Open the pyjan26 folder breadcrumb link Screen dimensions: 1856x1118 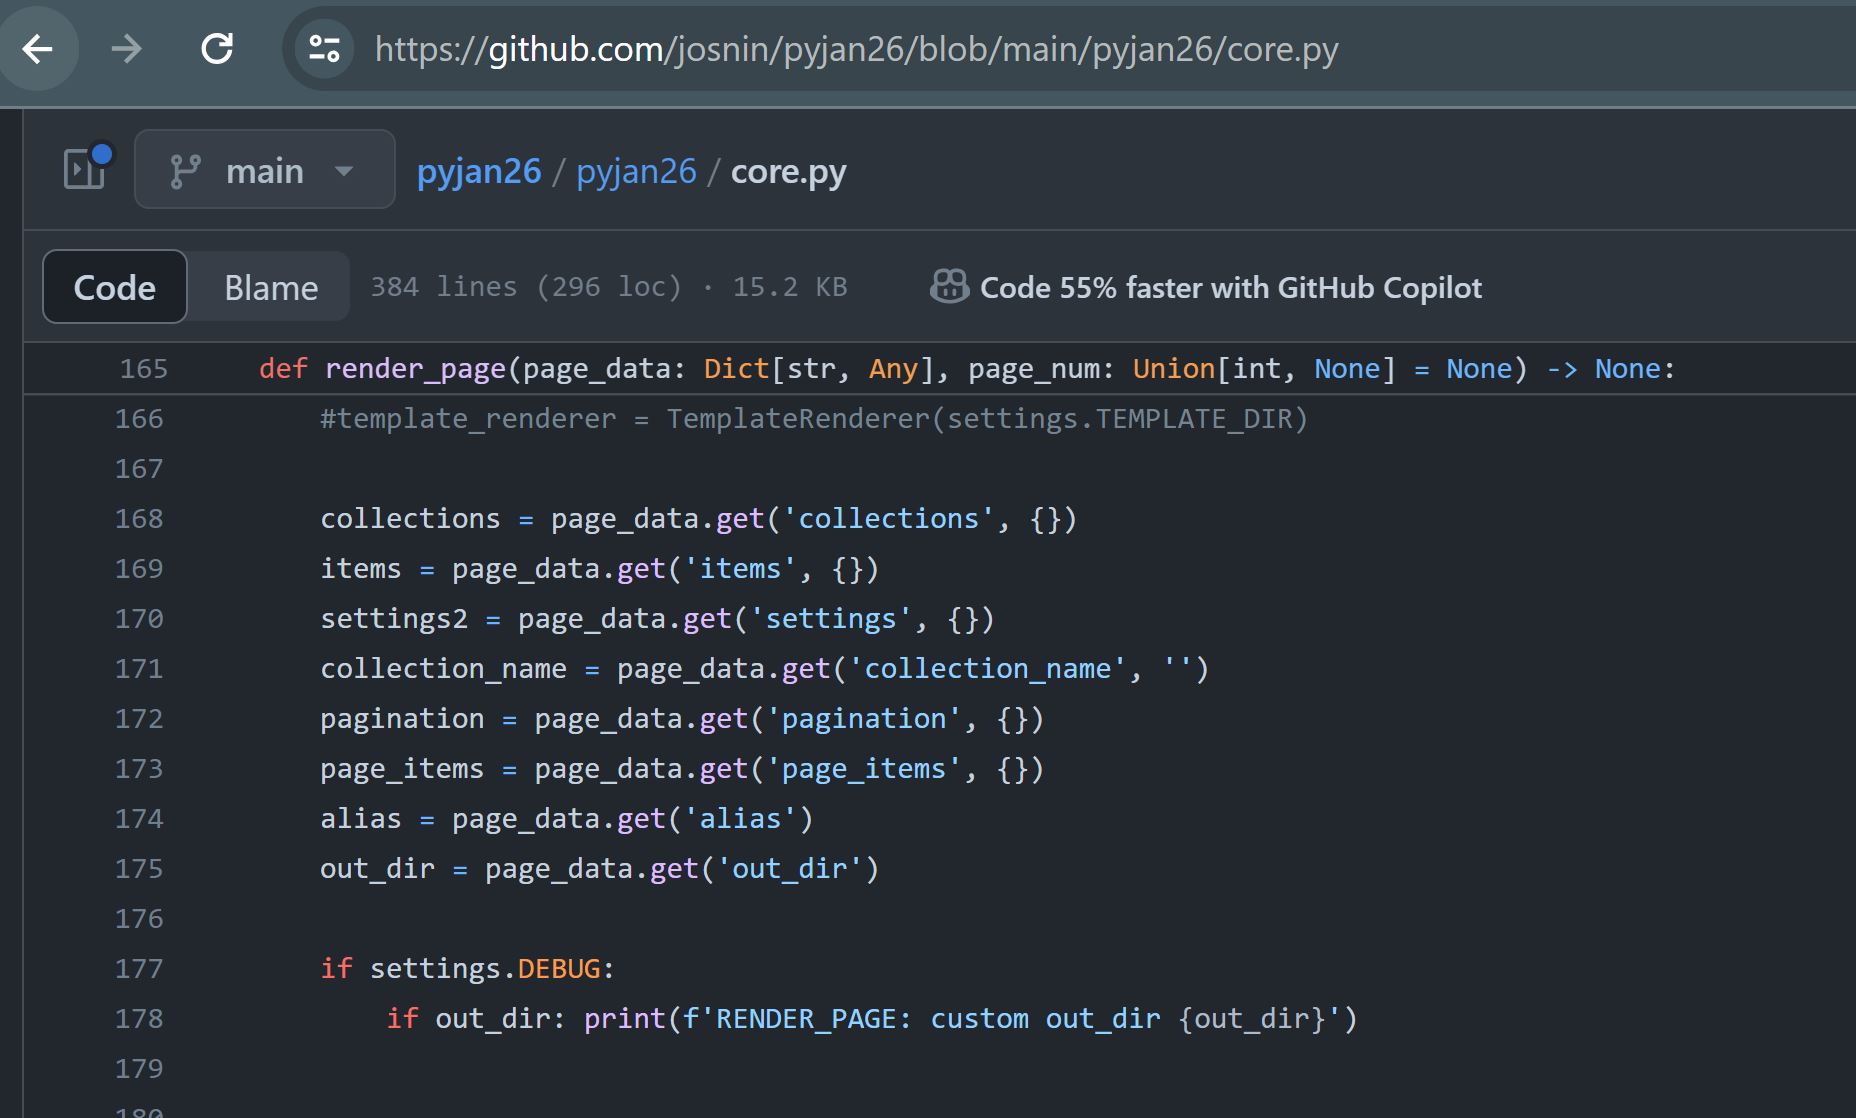pyautogui.click(x=636, y=171)
